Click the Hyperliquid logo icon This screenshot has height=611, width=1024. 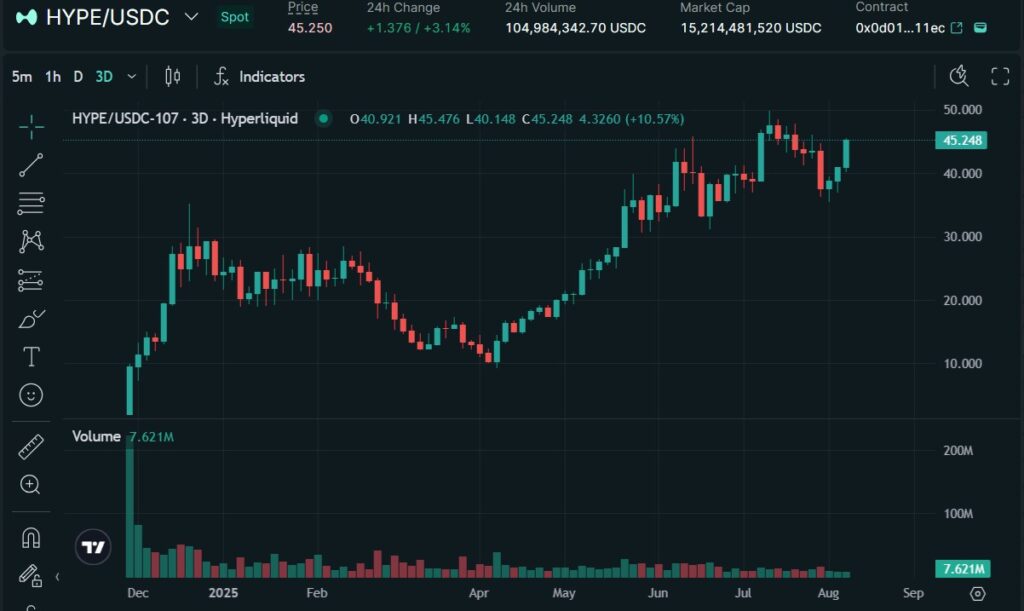26,17
